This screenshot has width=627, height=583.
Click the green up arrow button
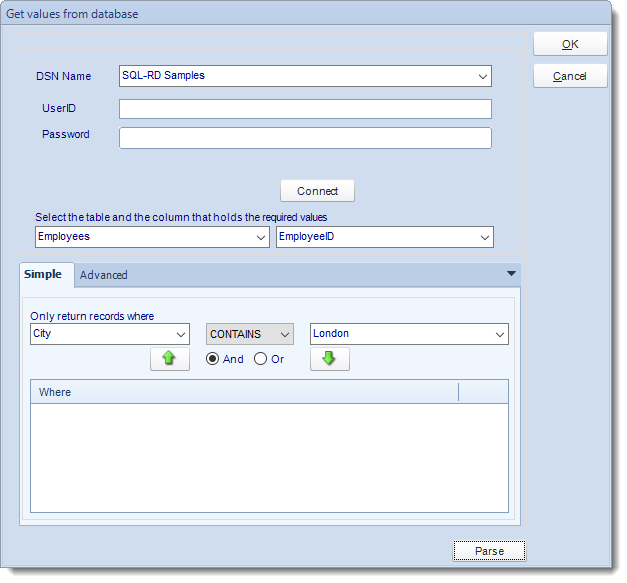pos(170,359)
